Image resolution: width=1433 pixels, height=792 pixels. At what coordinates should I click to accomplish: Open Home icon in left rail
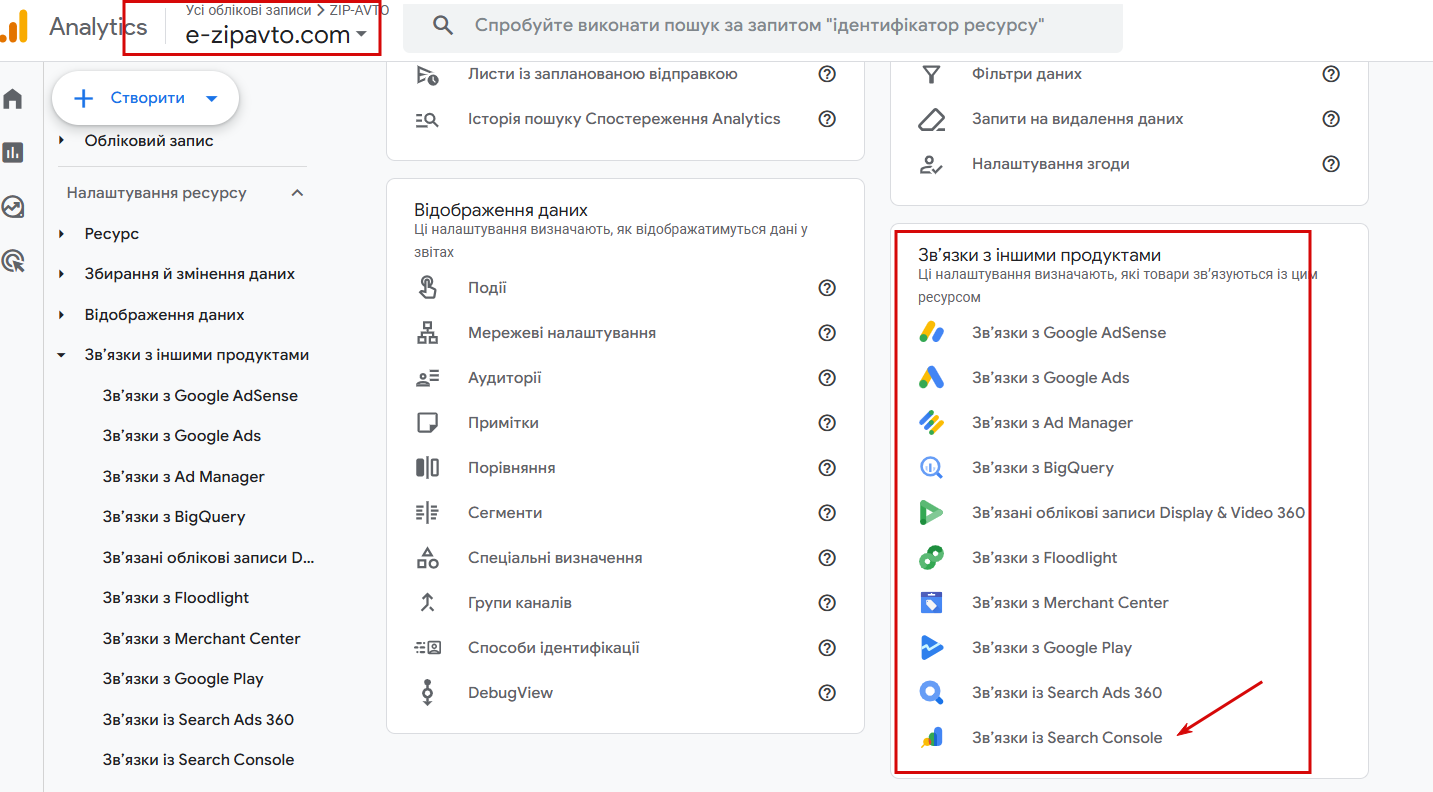tap(13, 99)
